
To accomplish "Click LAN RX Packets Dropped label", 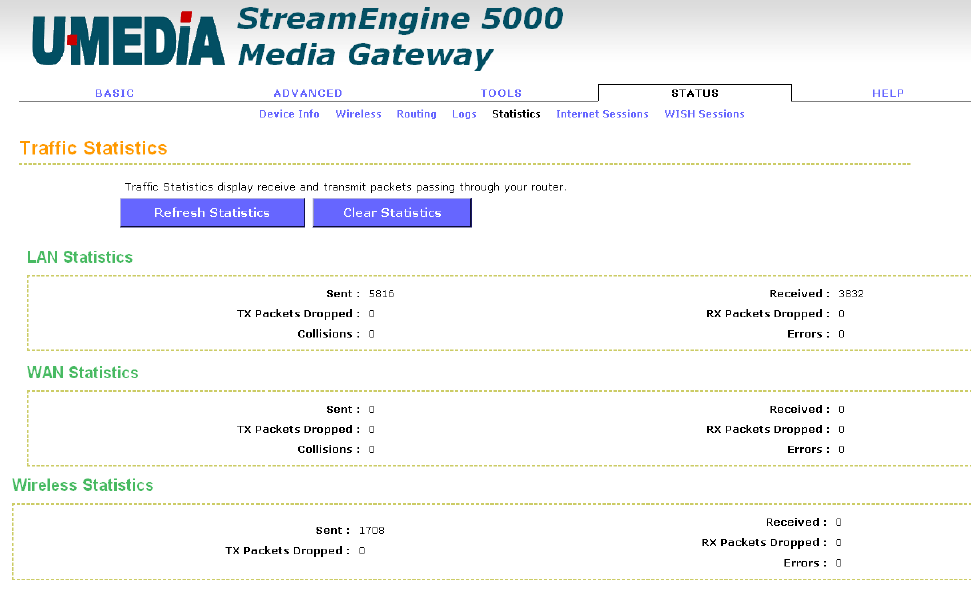I will [x=768, y=314].
